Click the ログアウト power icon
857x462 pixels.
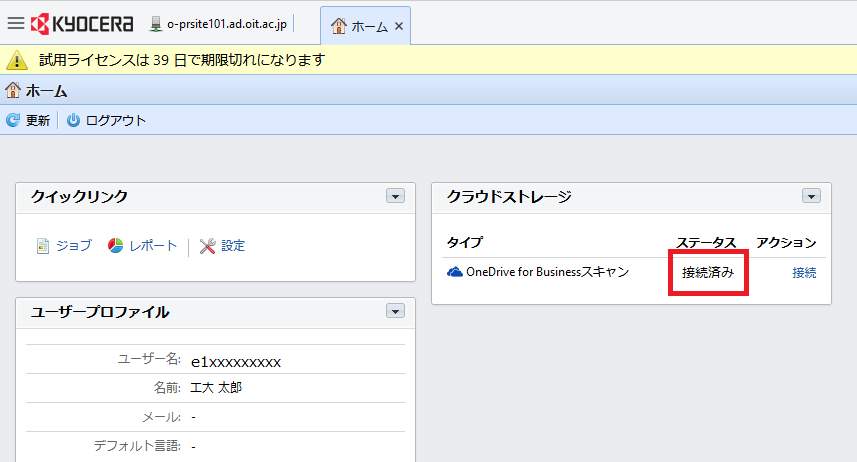coord(73,120)
